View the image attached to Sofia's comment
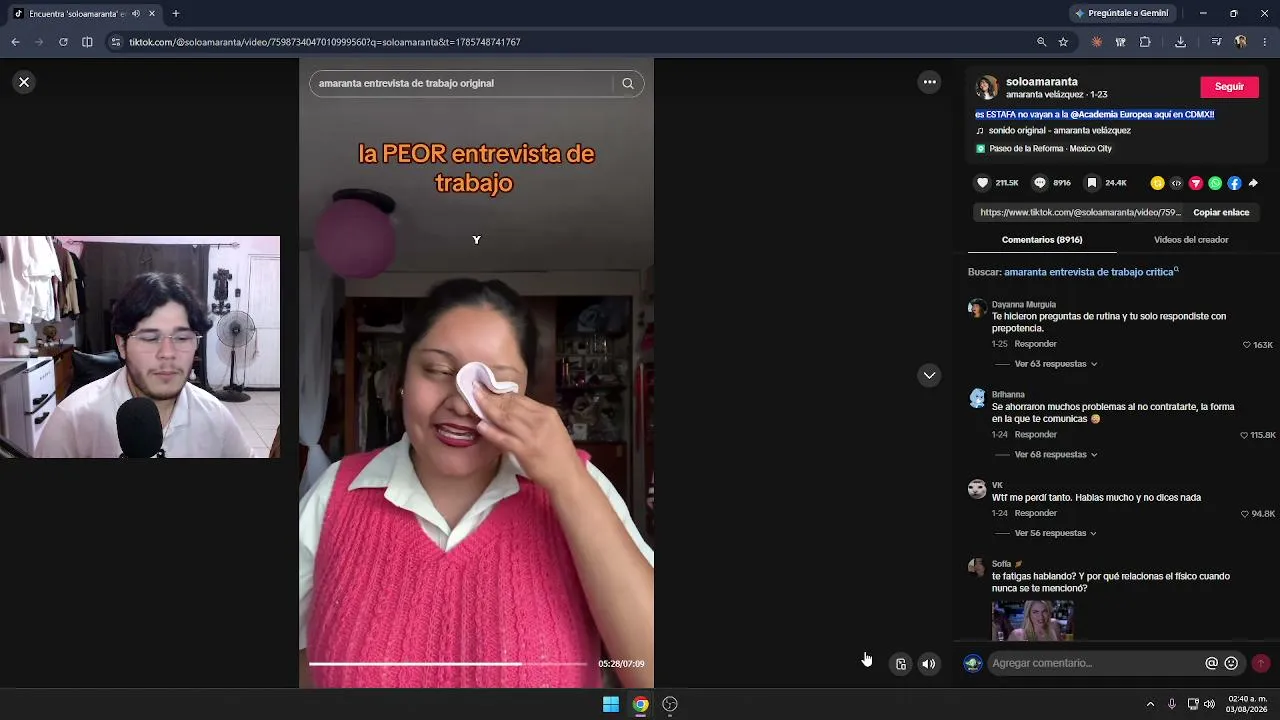Screen dimensions: 1280x720 1033,620
